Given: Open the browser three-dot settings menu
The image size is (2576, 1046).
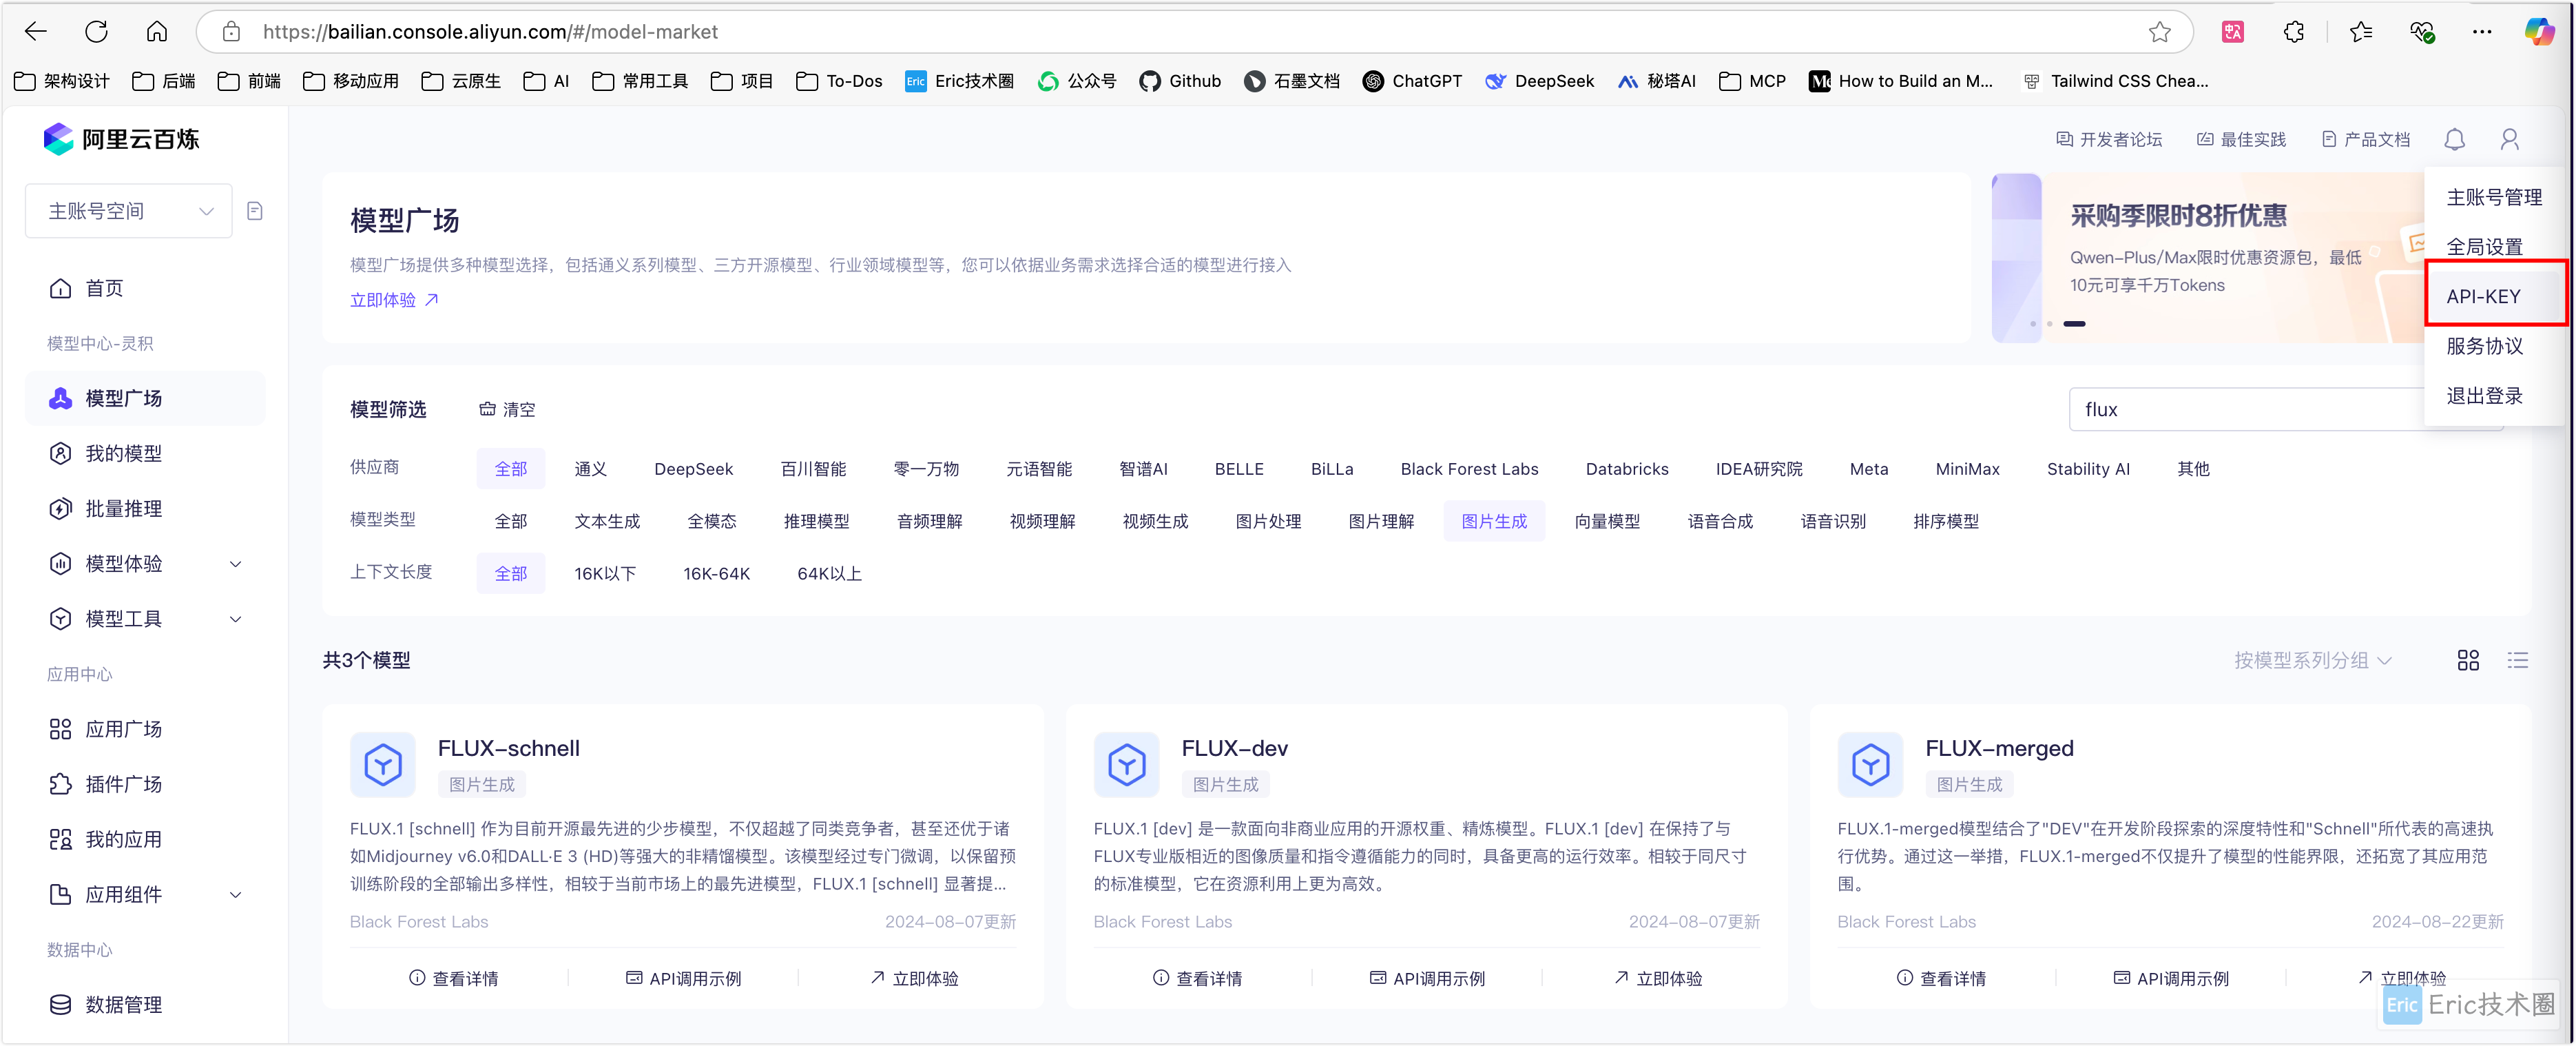Looking at the screenshot, I should (2482, 32).
